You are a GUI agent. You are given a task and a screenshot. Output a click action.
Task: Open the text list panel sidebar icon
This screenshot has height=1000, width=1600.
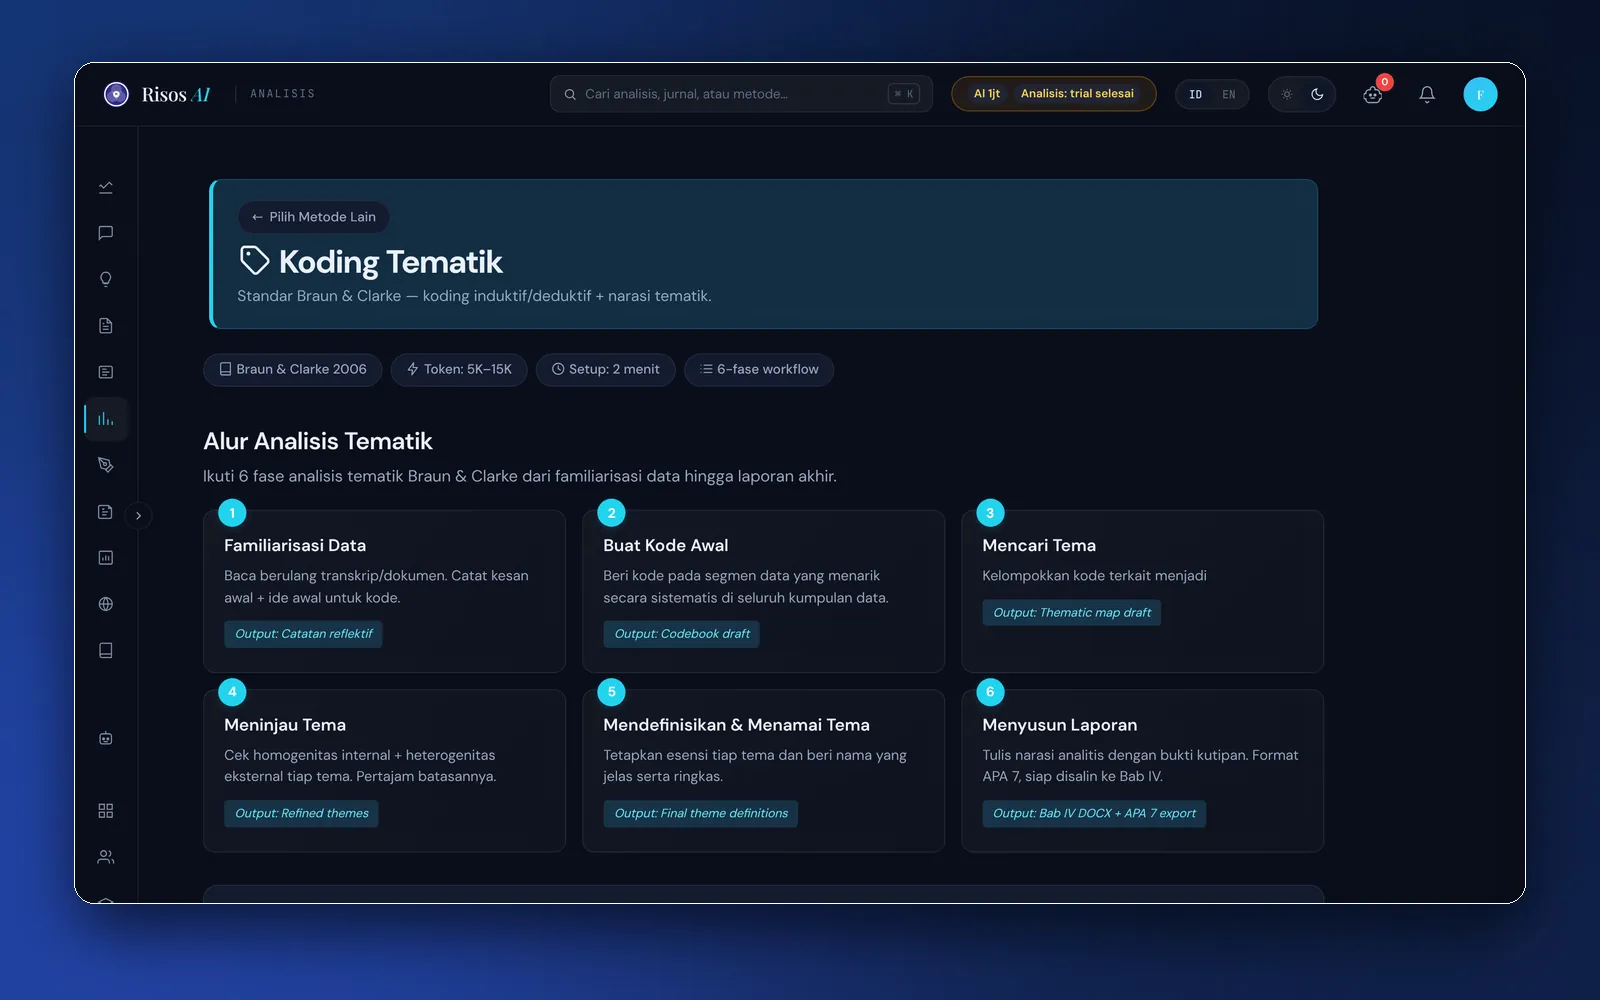(x=106, y=372)
